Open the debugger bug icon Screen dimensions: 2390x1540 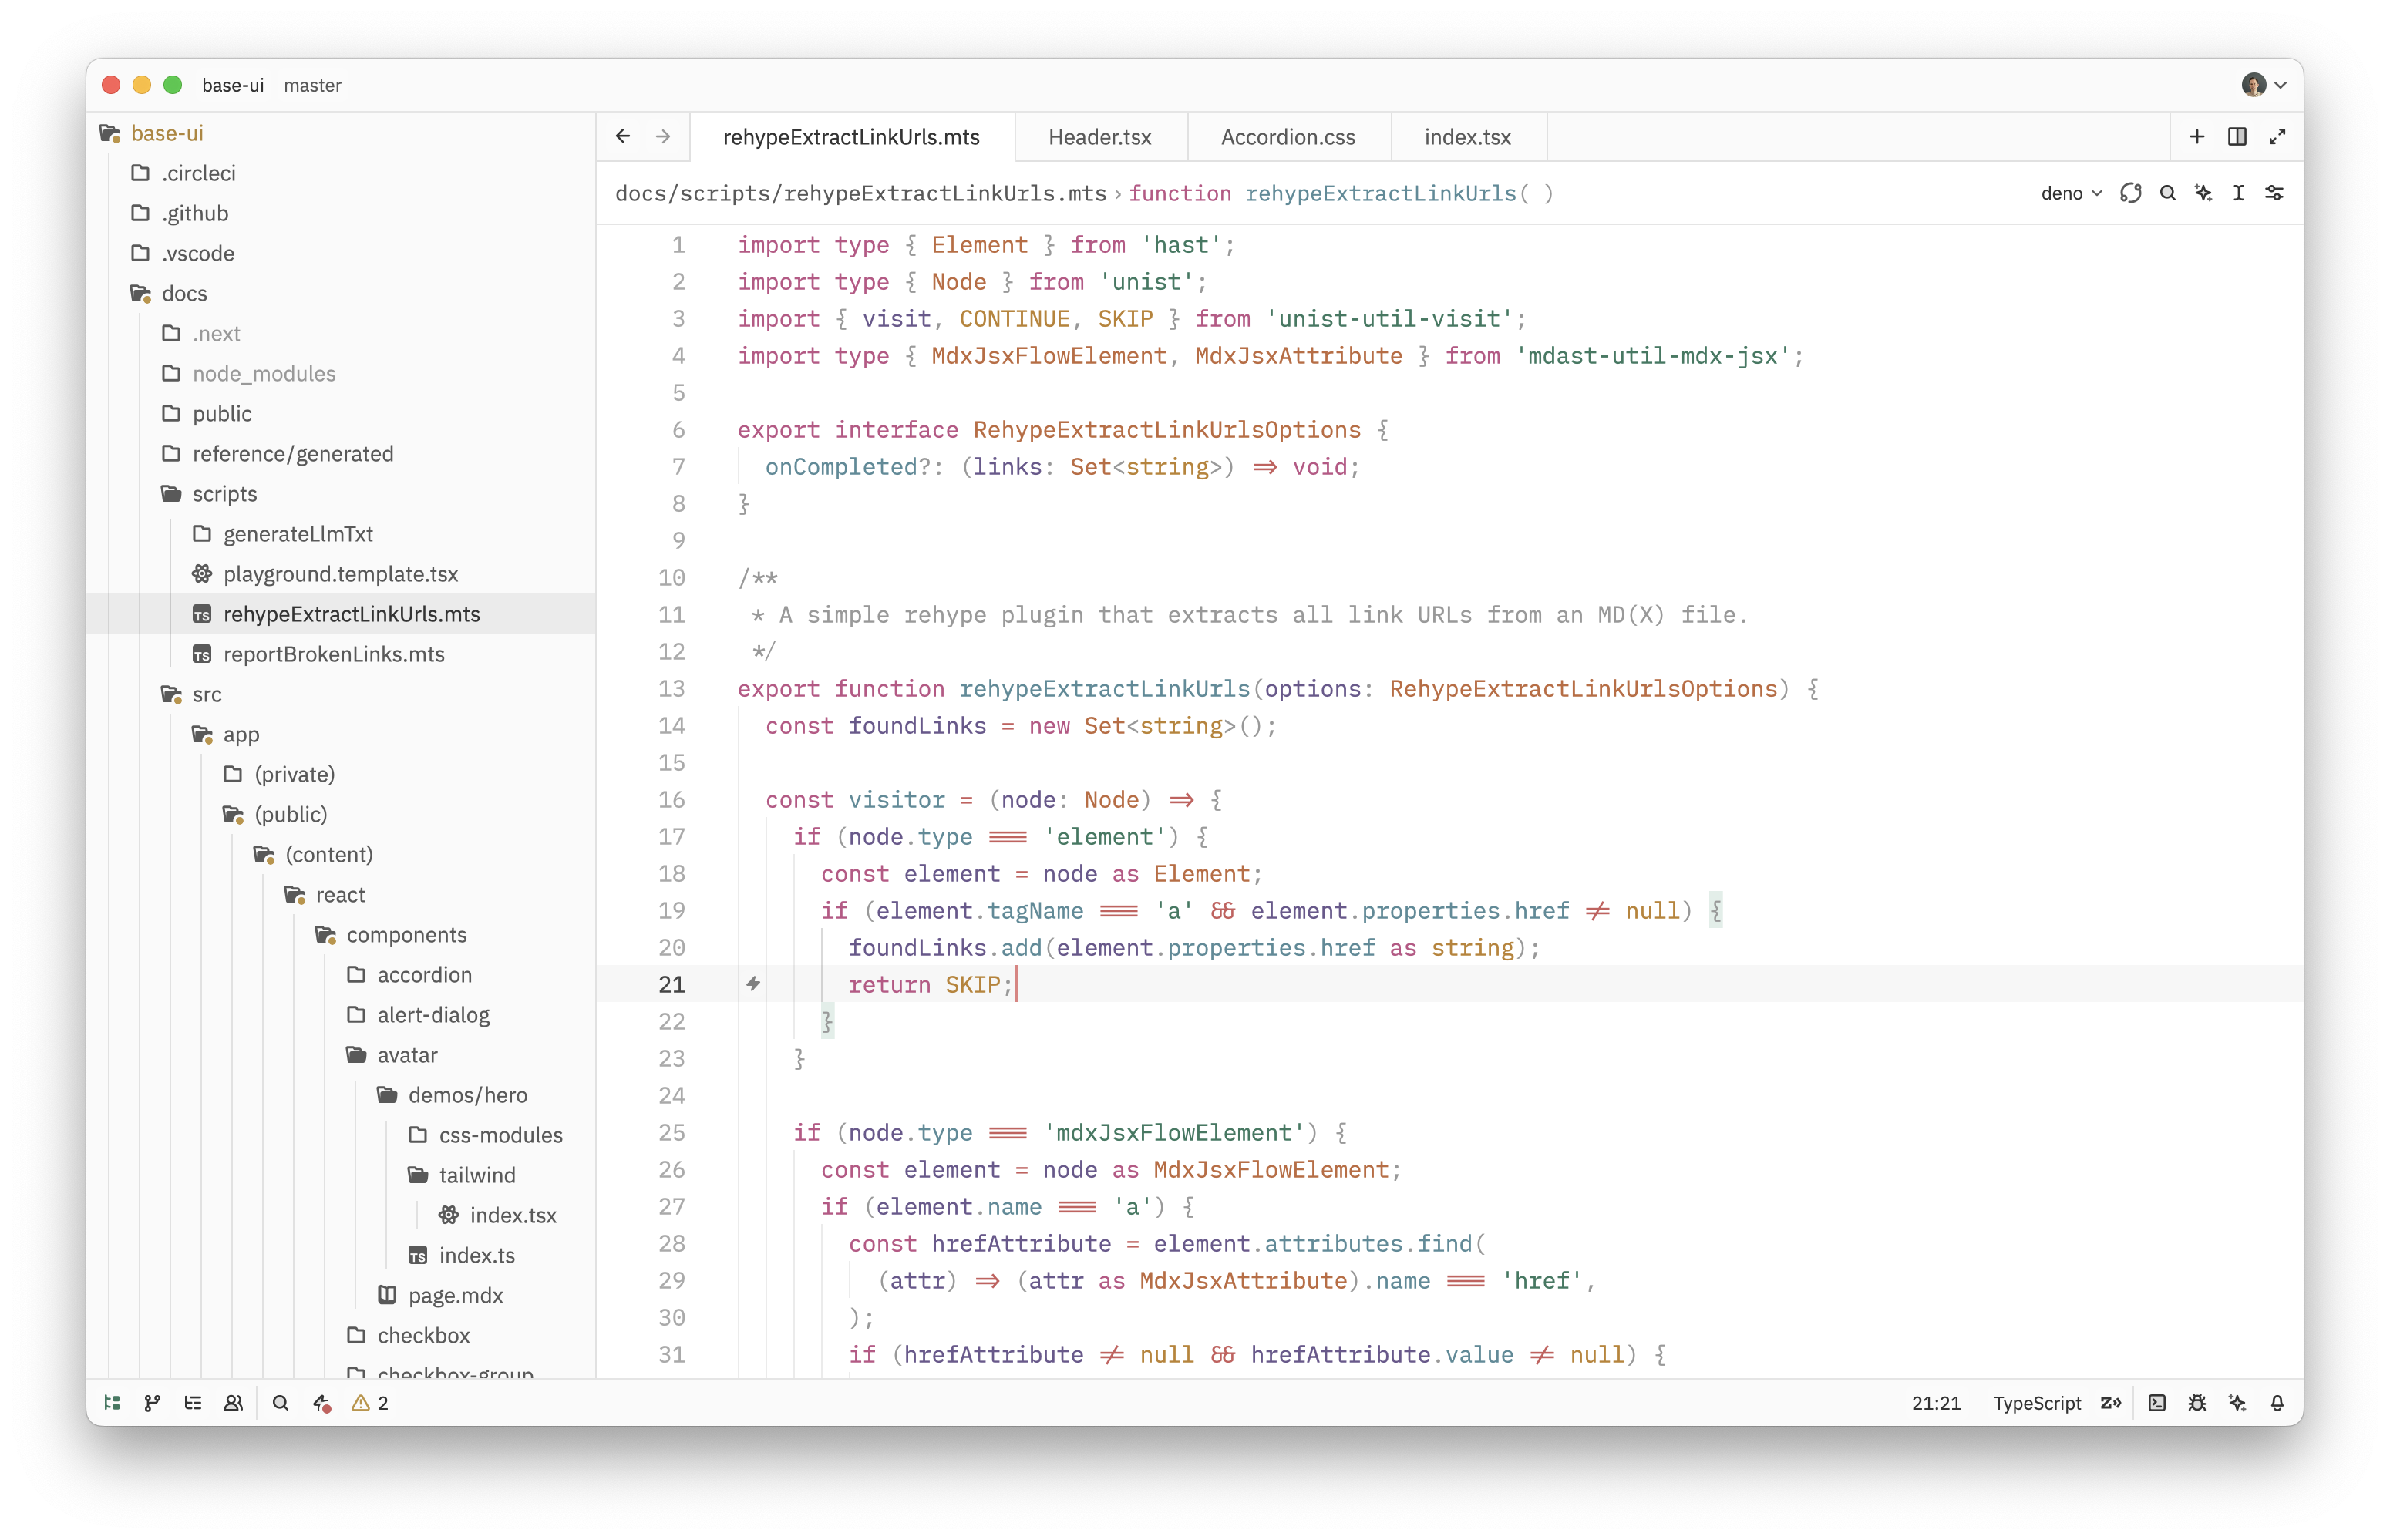pos(2197,1403)
